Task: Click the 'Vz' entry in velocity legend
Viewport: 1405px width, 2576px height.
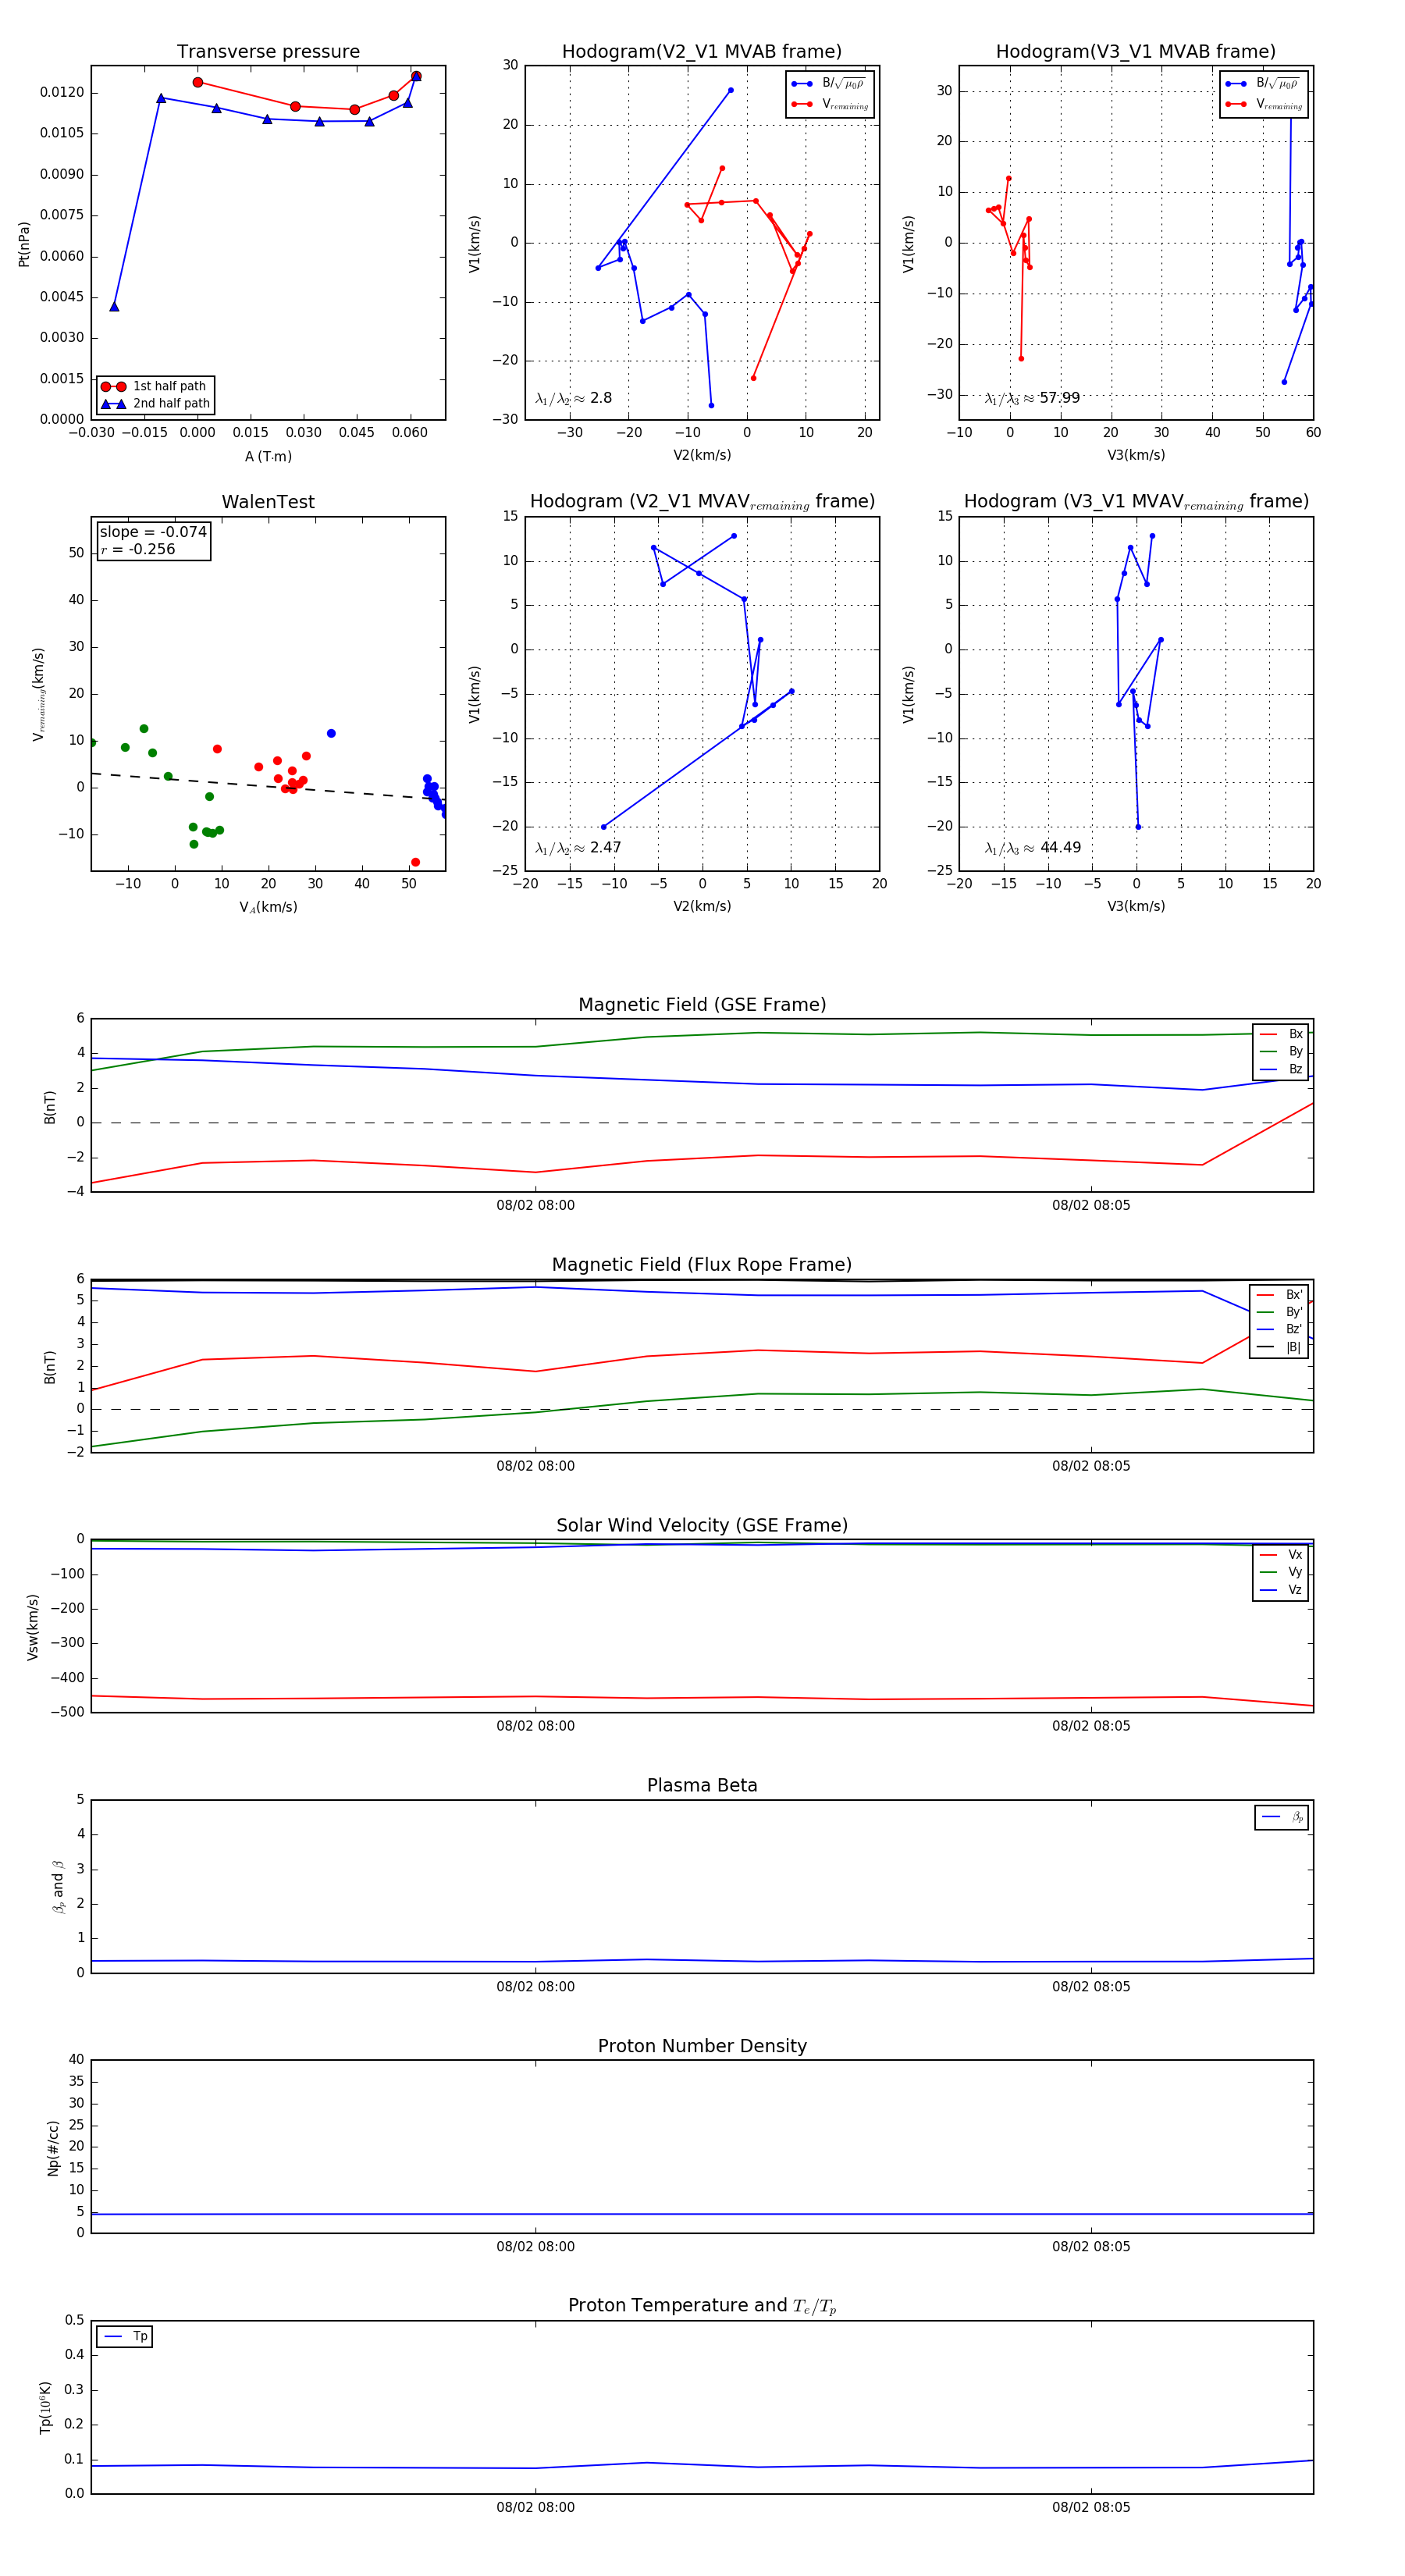Action: pos(1281,1590)
